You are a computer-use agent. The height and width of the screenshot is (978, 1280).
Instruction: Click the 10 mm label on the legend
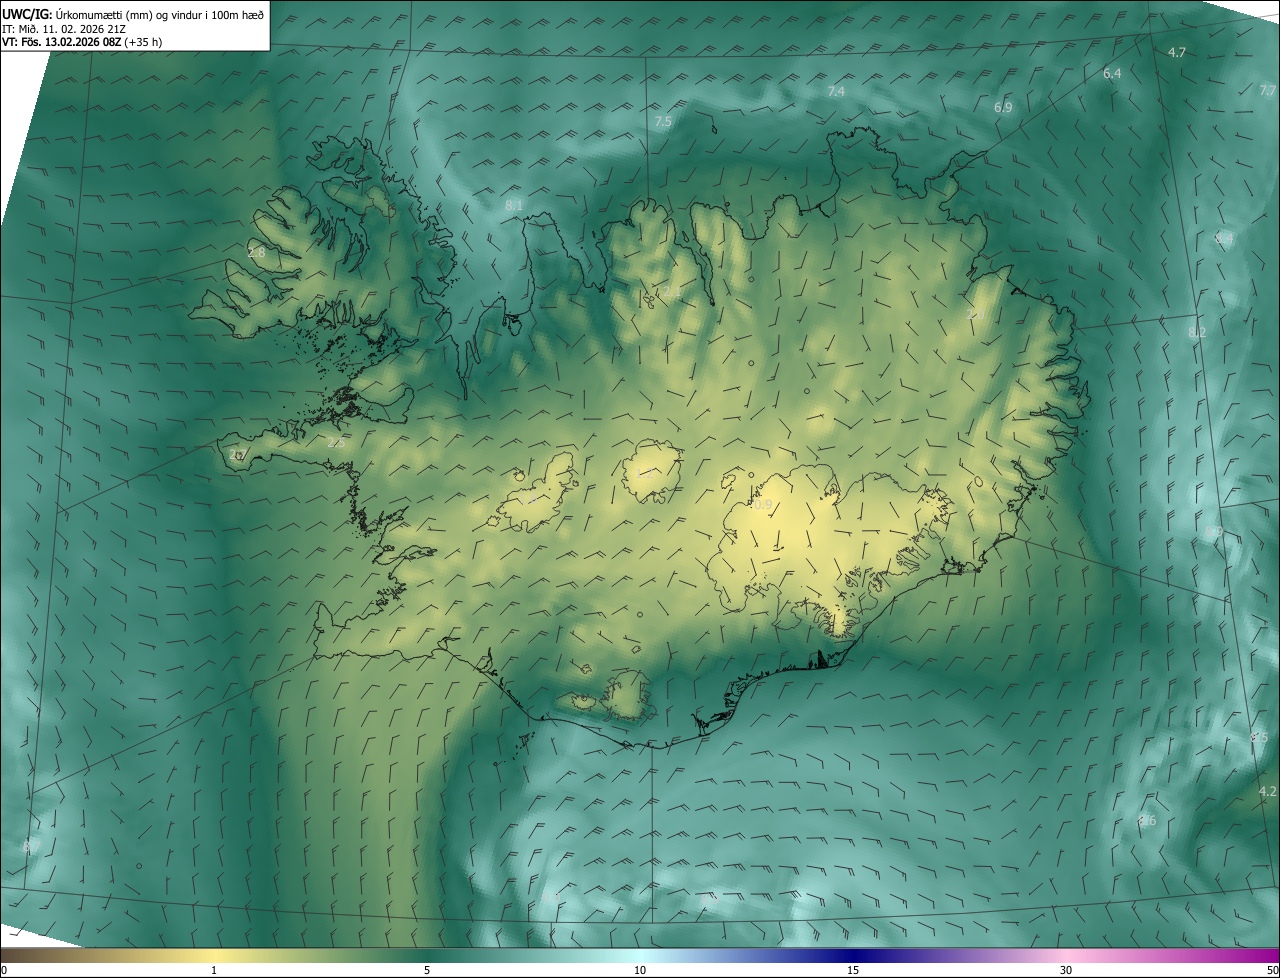(x=640, y=970)
